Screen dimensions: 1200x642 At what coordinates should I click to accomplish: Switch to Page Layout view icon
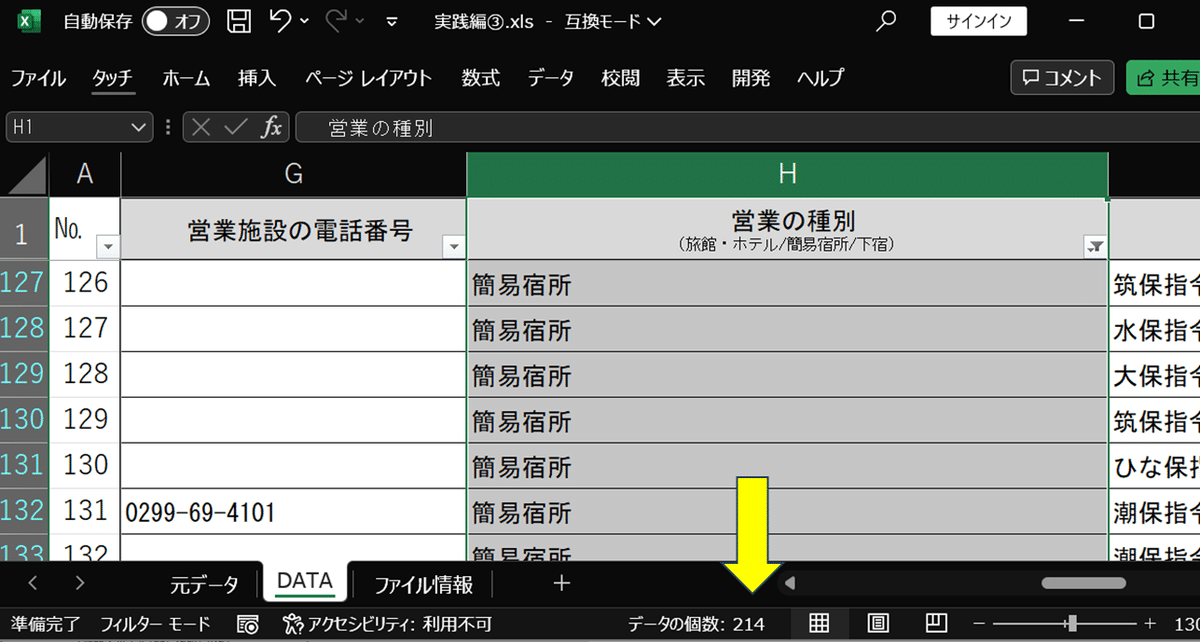(x=878, y=624)
